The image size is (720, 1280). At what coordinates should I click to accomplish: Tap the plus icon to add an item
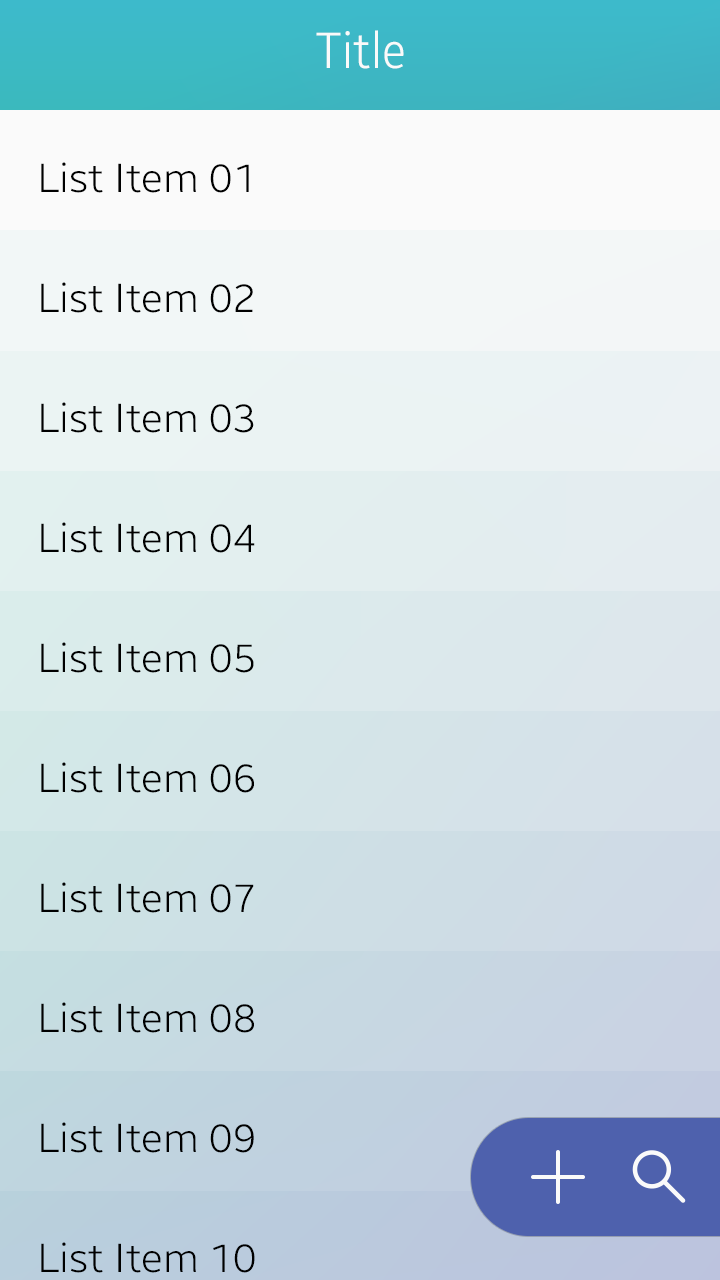click(557, 1177)
